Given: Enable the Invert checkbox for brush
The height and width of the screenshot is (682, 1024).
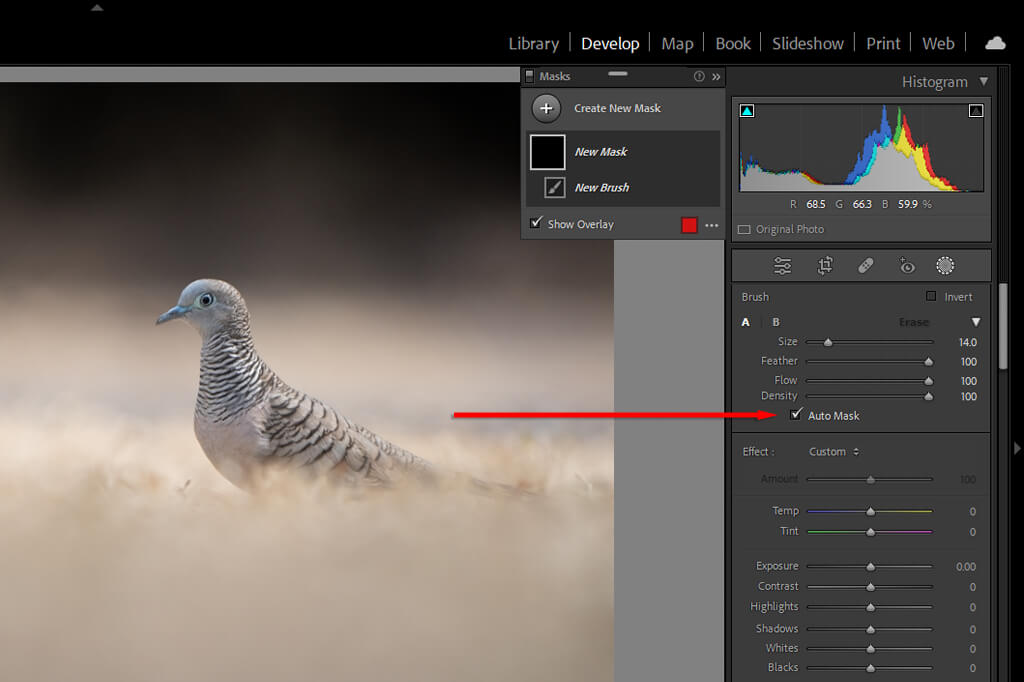Looking at the screenshot, I should (931, 297).
